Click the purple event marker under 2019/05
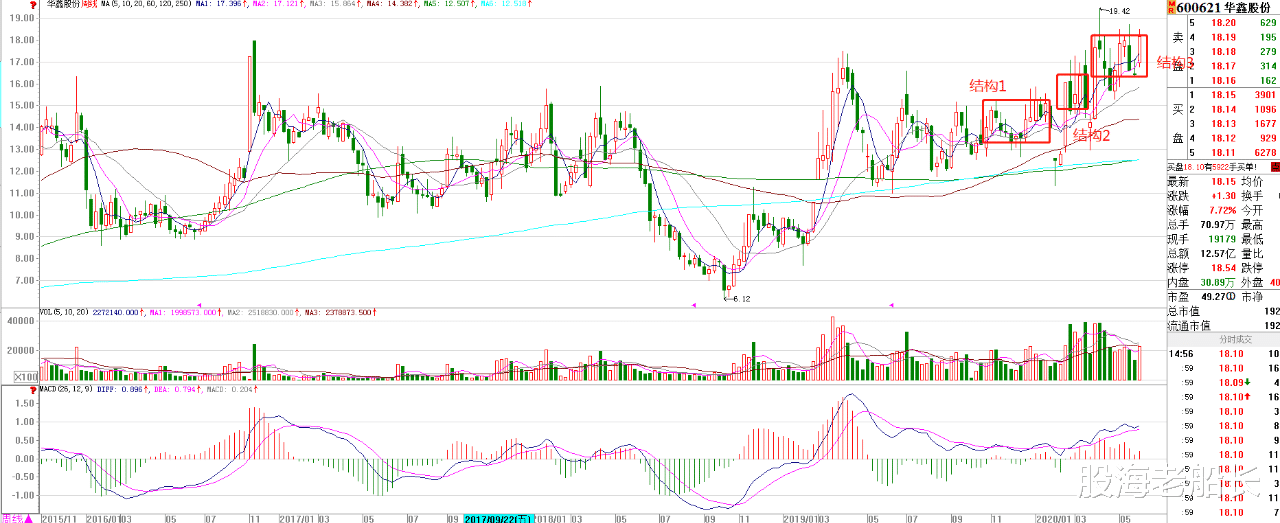 pos(893,304)
